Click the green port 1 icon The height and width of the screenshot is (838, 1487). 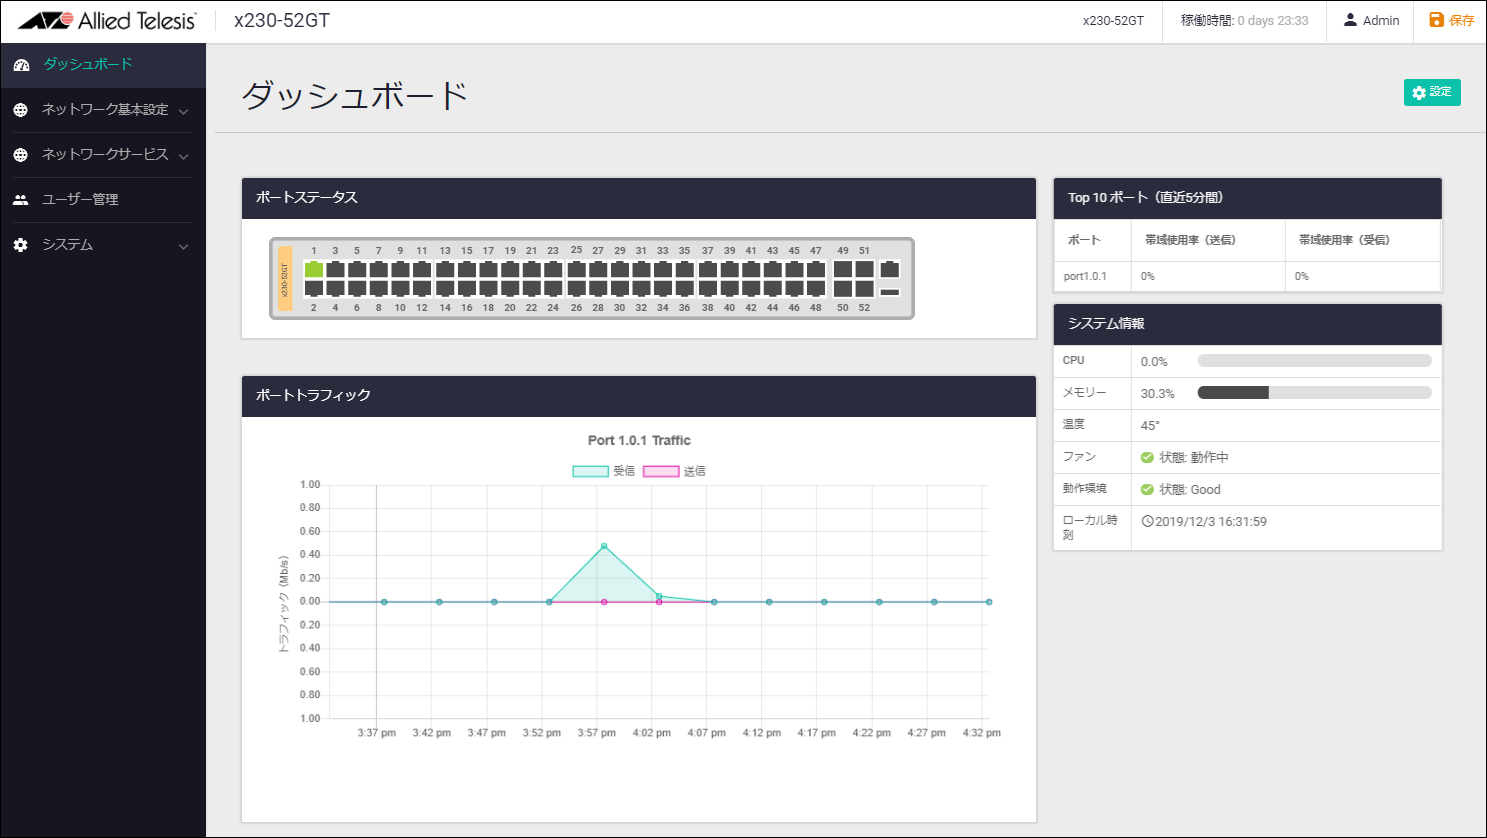(313, 269)
